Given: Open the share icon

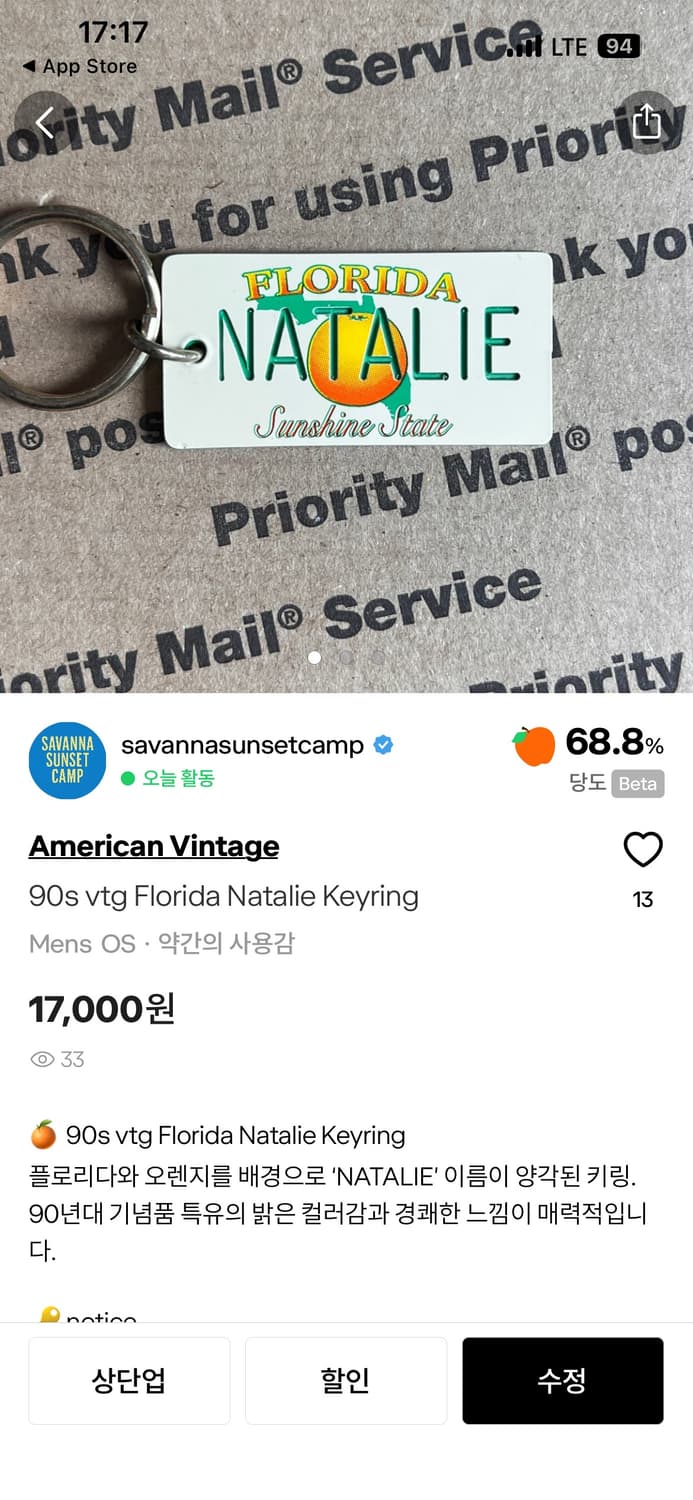Looking at the screenshot, I should point(647,122).
